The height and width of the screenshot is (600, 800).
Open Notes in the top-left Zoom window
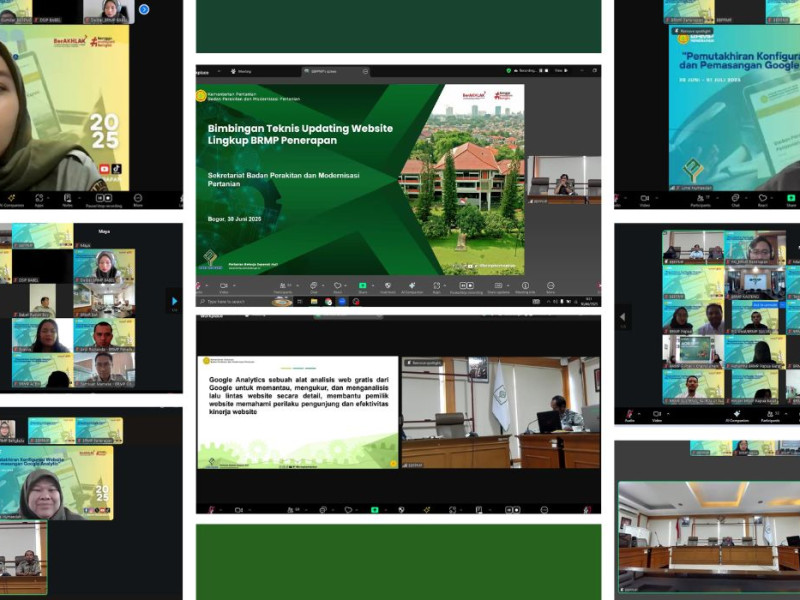[x=68, y=199]
